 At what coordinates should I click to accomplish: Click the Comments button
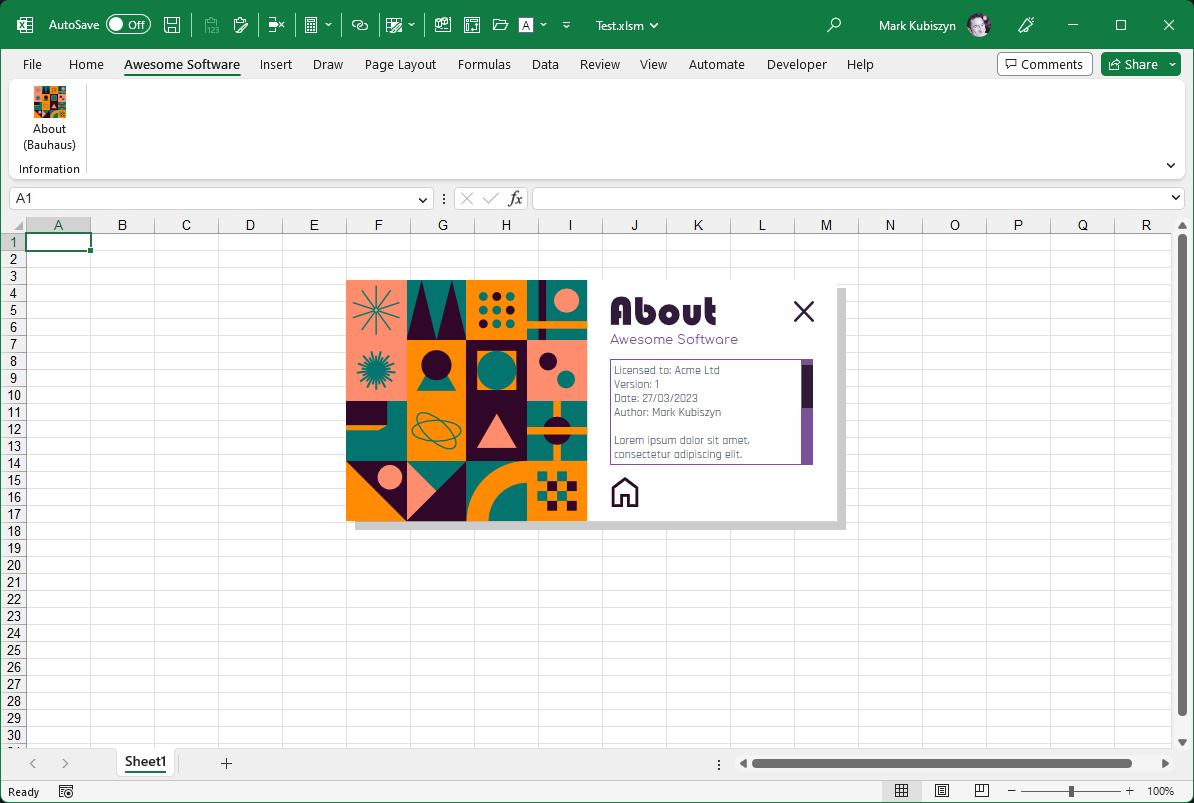[x=1044, y=65]
